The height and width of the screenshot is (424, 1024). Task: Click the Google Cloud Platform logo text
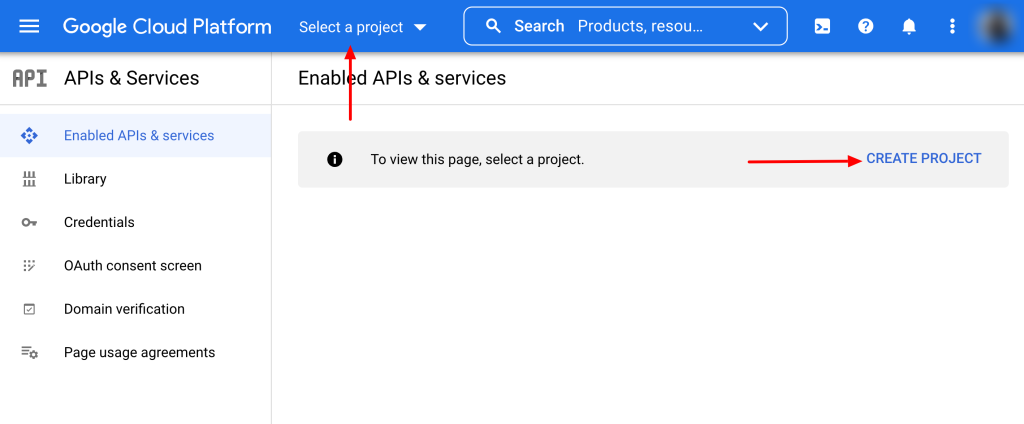167,27
